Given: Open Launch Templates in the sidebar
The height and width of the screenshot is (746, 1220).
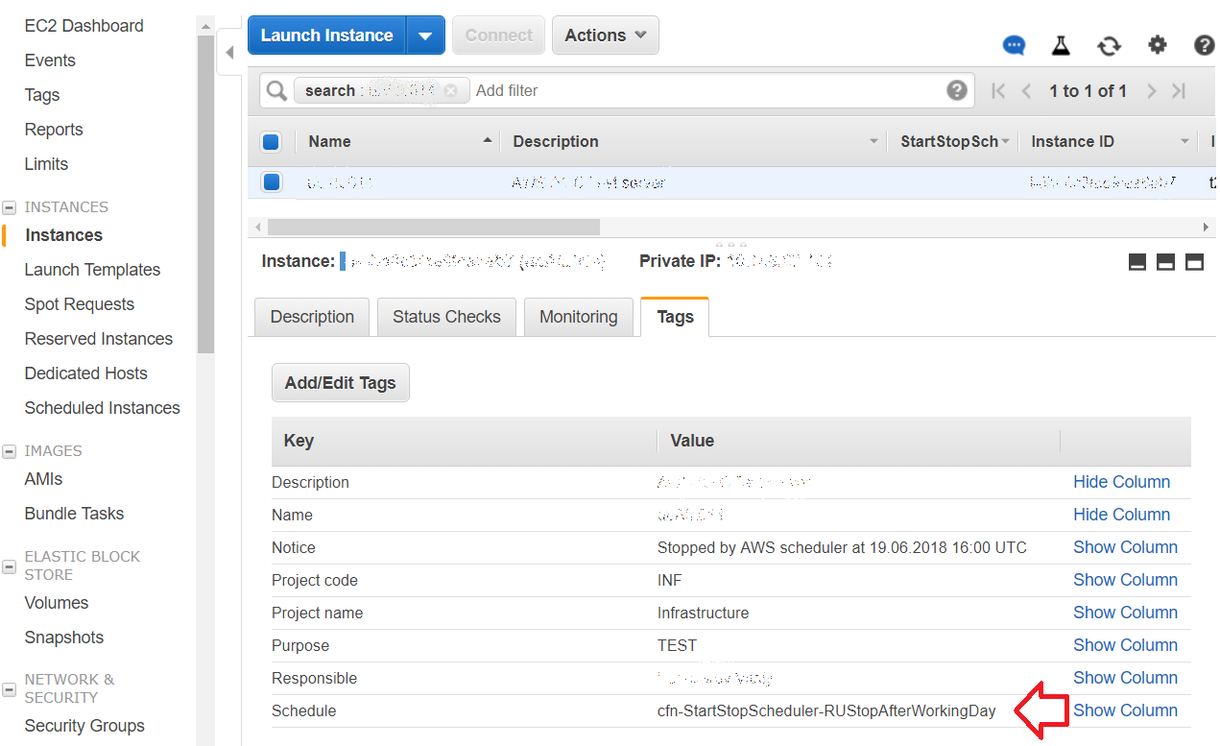Looking at the screenshot, I should 92,270.
